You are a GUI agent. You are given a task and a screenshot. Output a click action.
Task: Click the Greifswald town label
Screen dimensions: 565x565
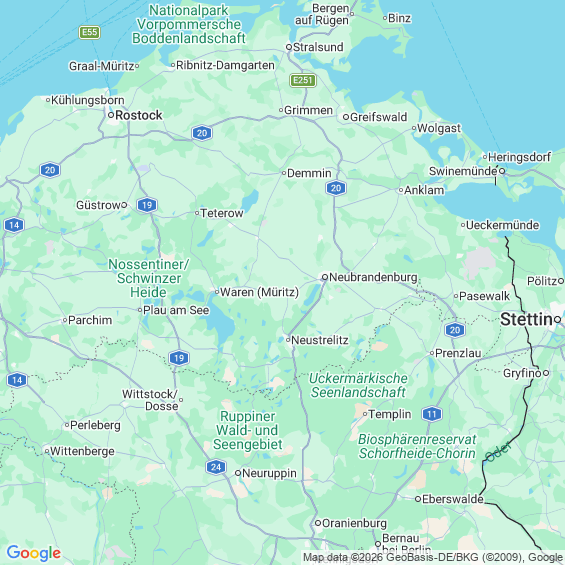tap(378, 117)
